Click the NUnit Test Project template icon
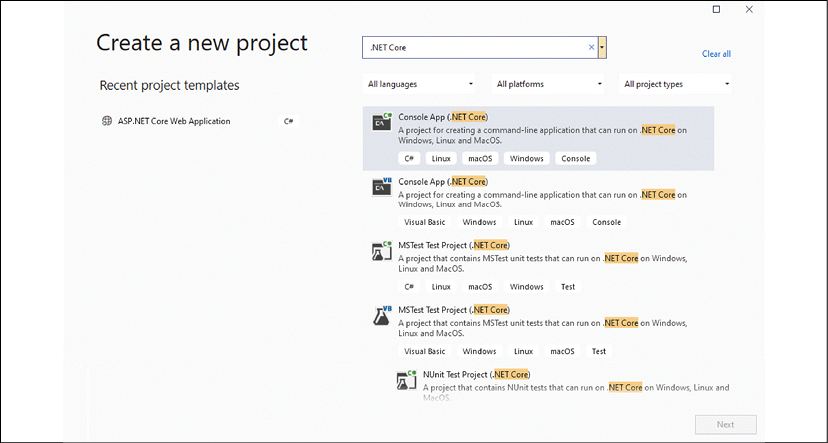Viewport: 828px width, 443px height. coord(407,380)
